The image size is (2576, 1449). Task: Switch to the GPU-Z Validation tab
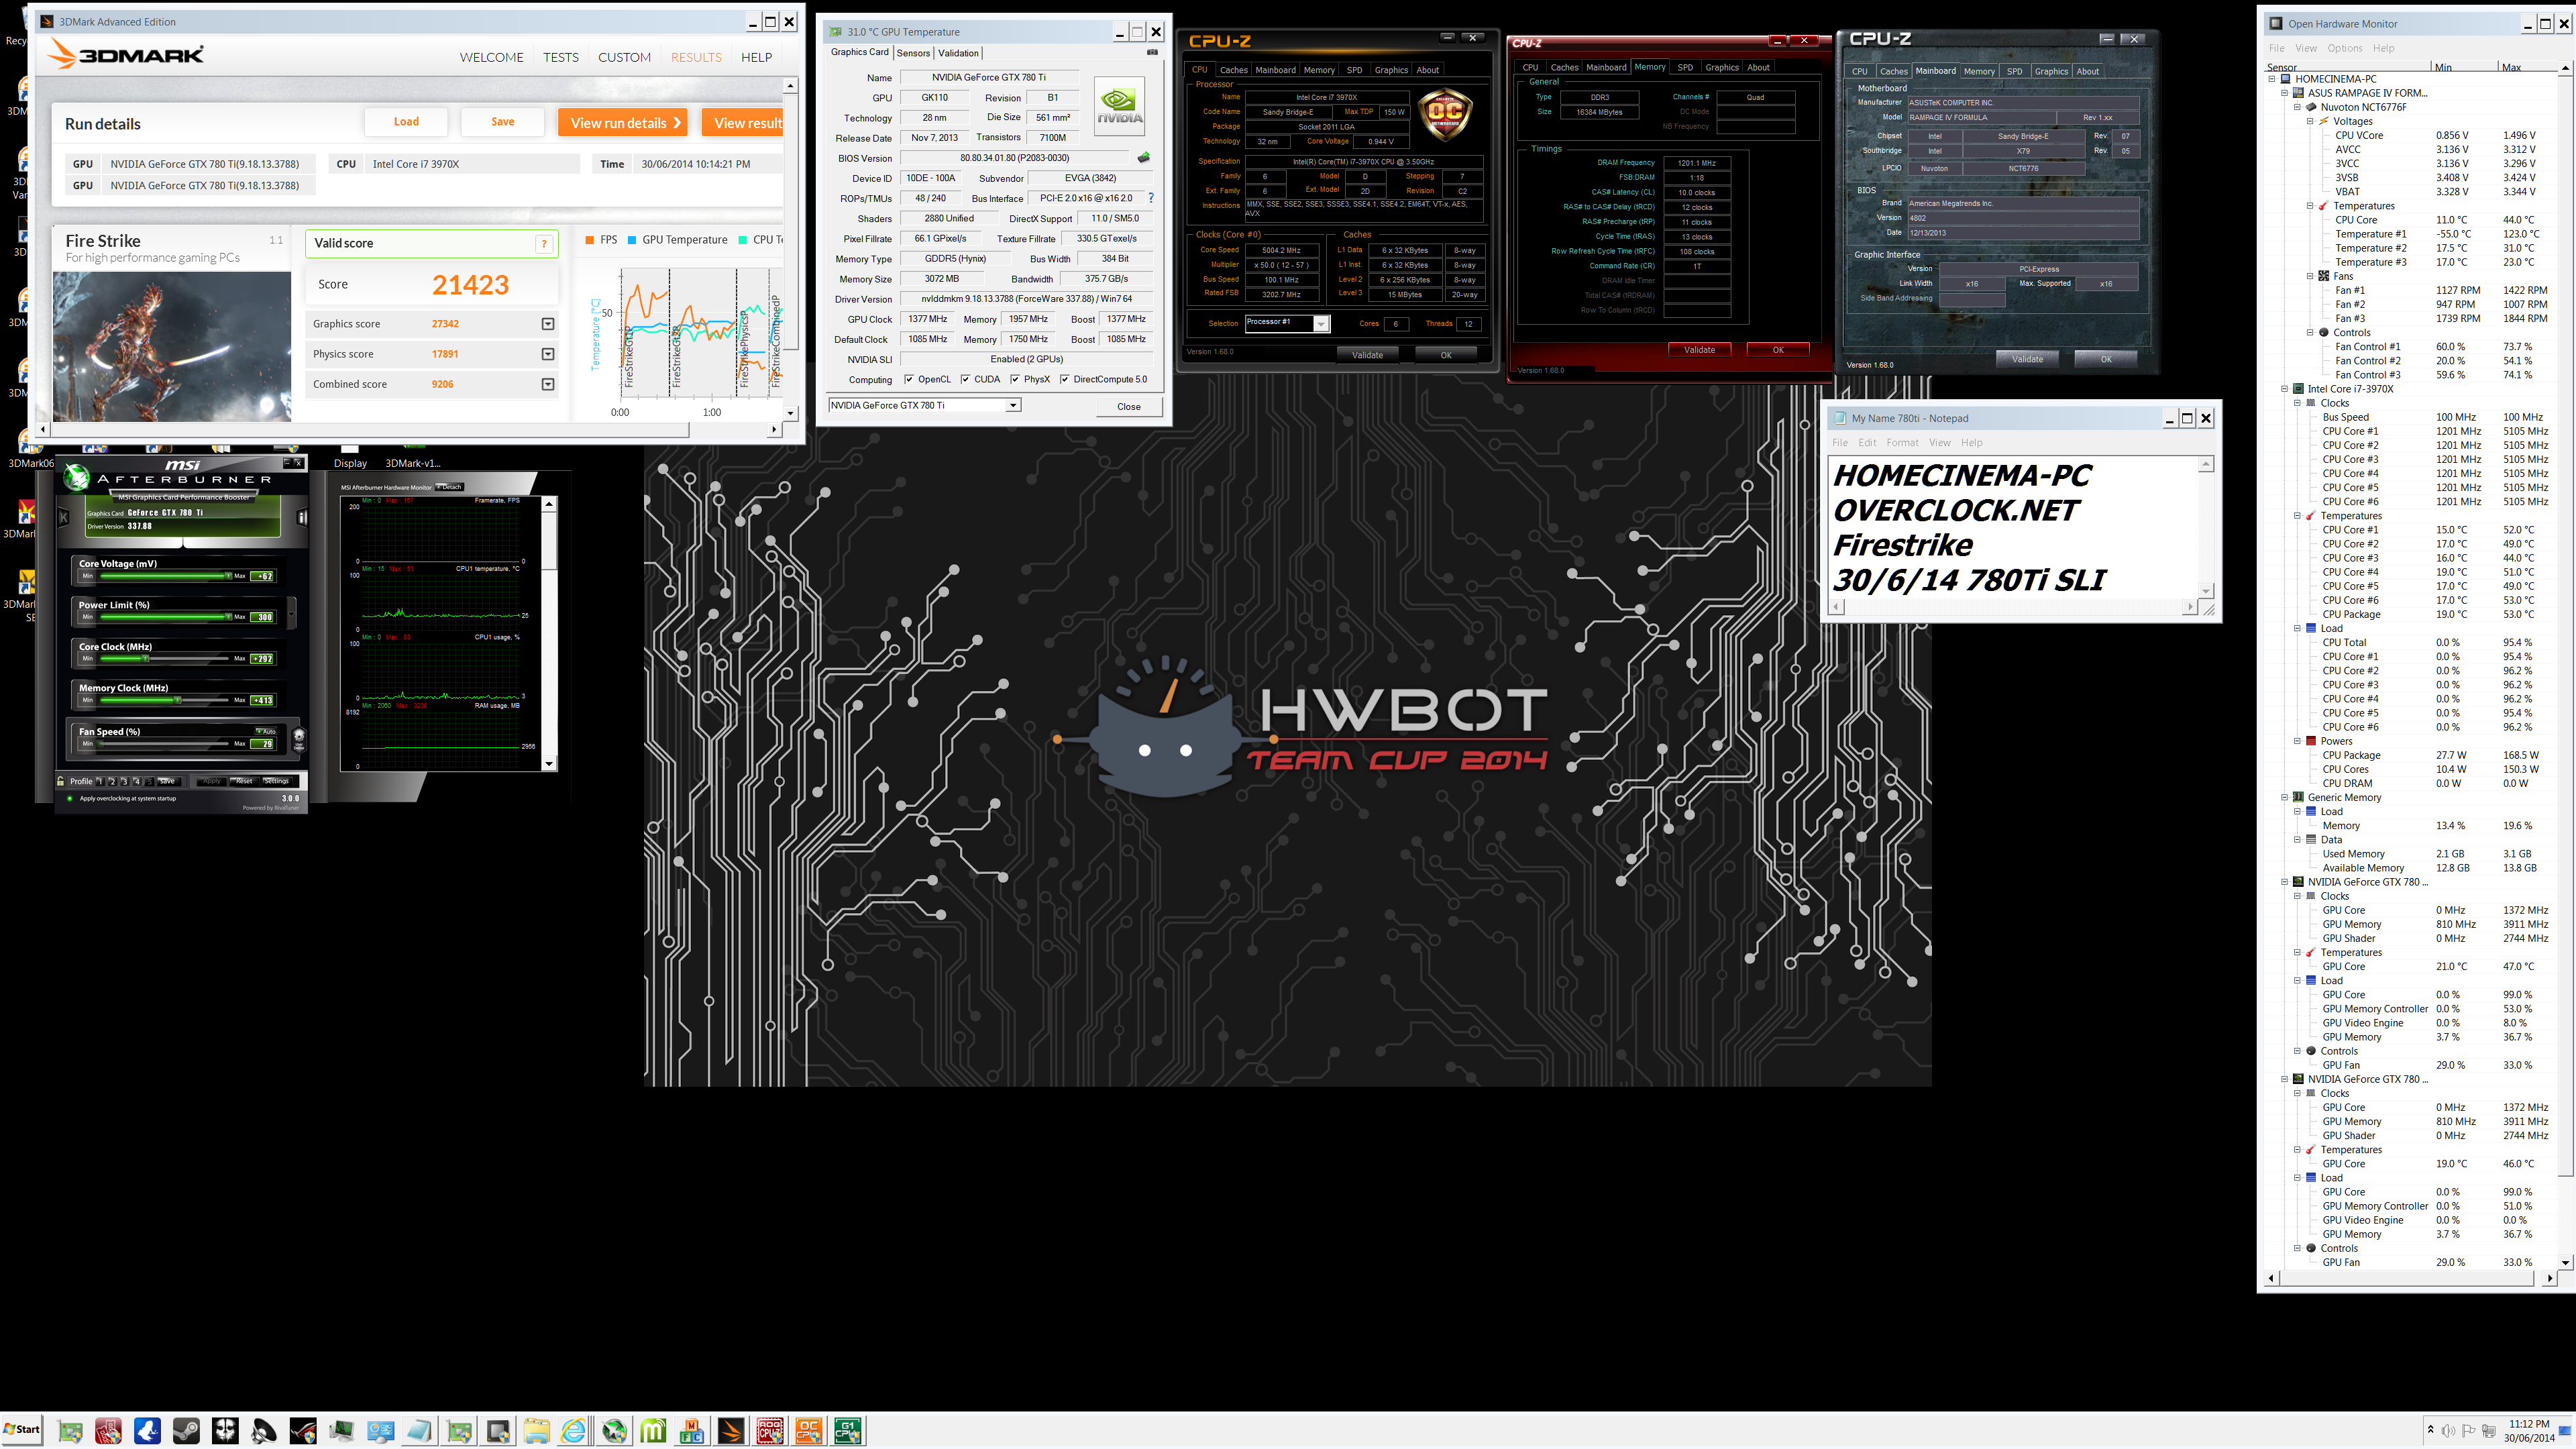coord(958,53)
